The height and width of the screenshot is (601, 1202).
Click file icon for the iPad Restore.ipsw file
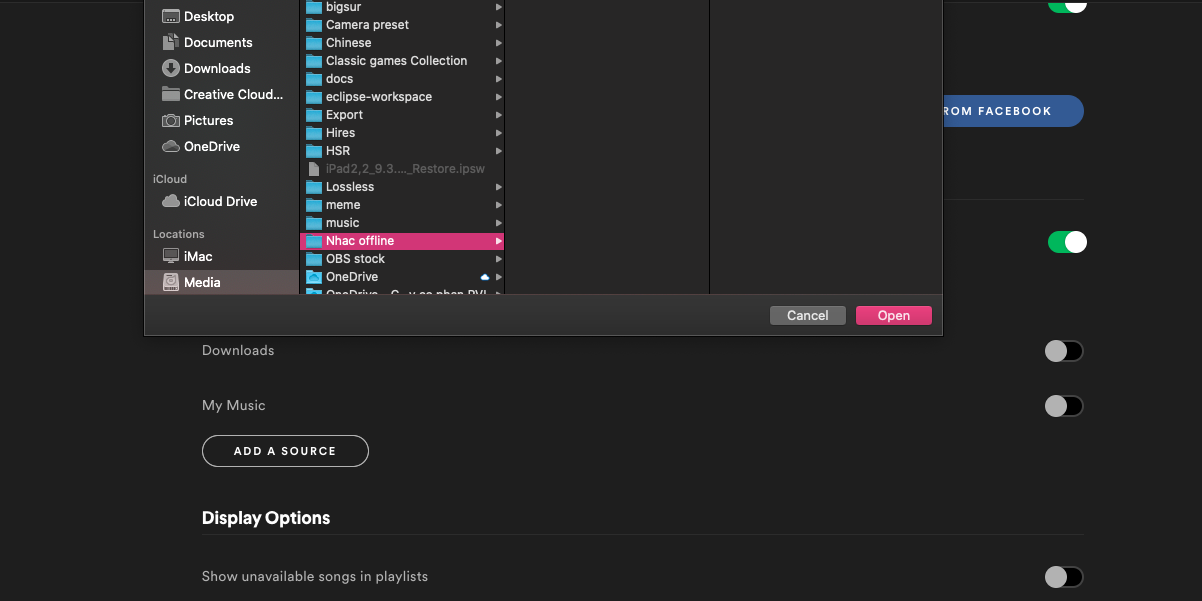tap(314, 169)
